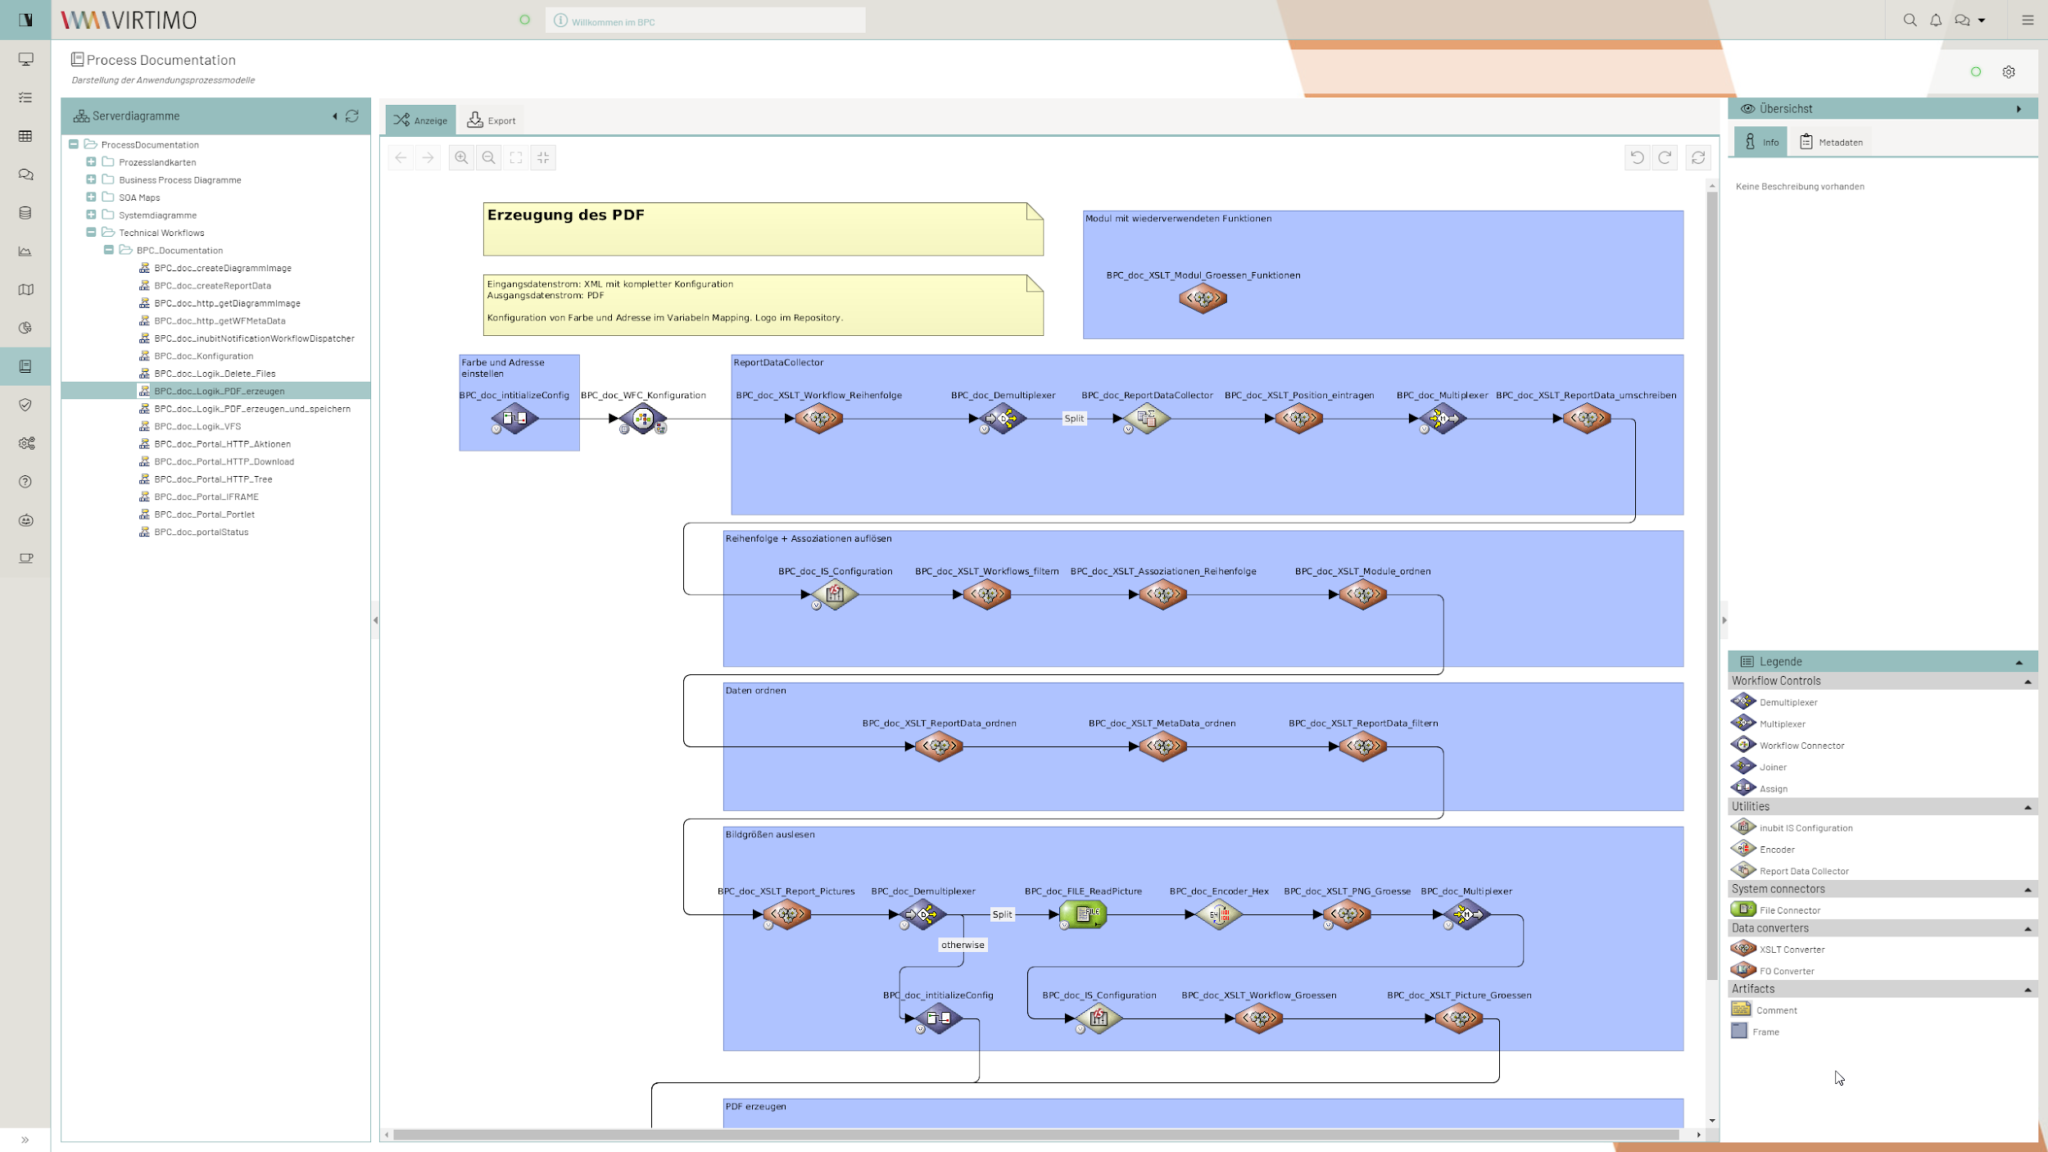2048x1152 pixels.
Task: Click the BPC_doc_XSLT_Position_eintragen node
Action: (1299, 419)
